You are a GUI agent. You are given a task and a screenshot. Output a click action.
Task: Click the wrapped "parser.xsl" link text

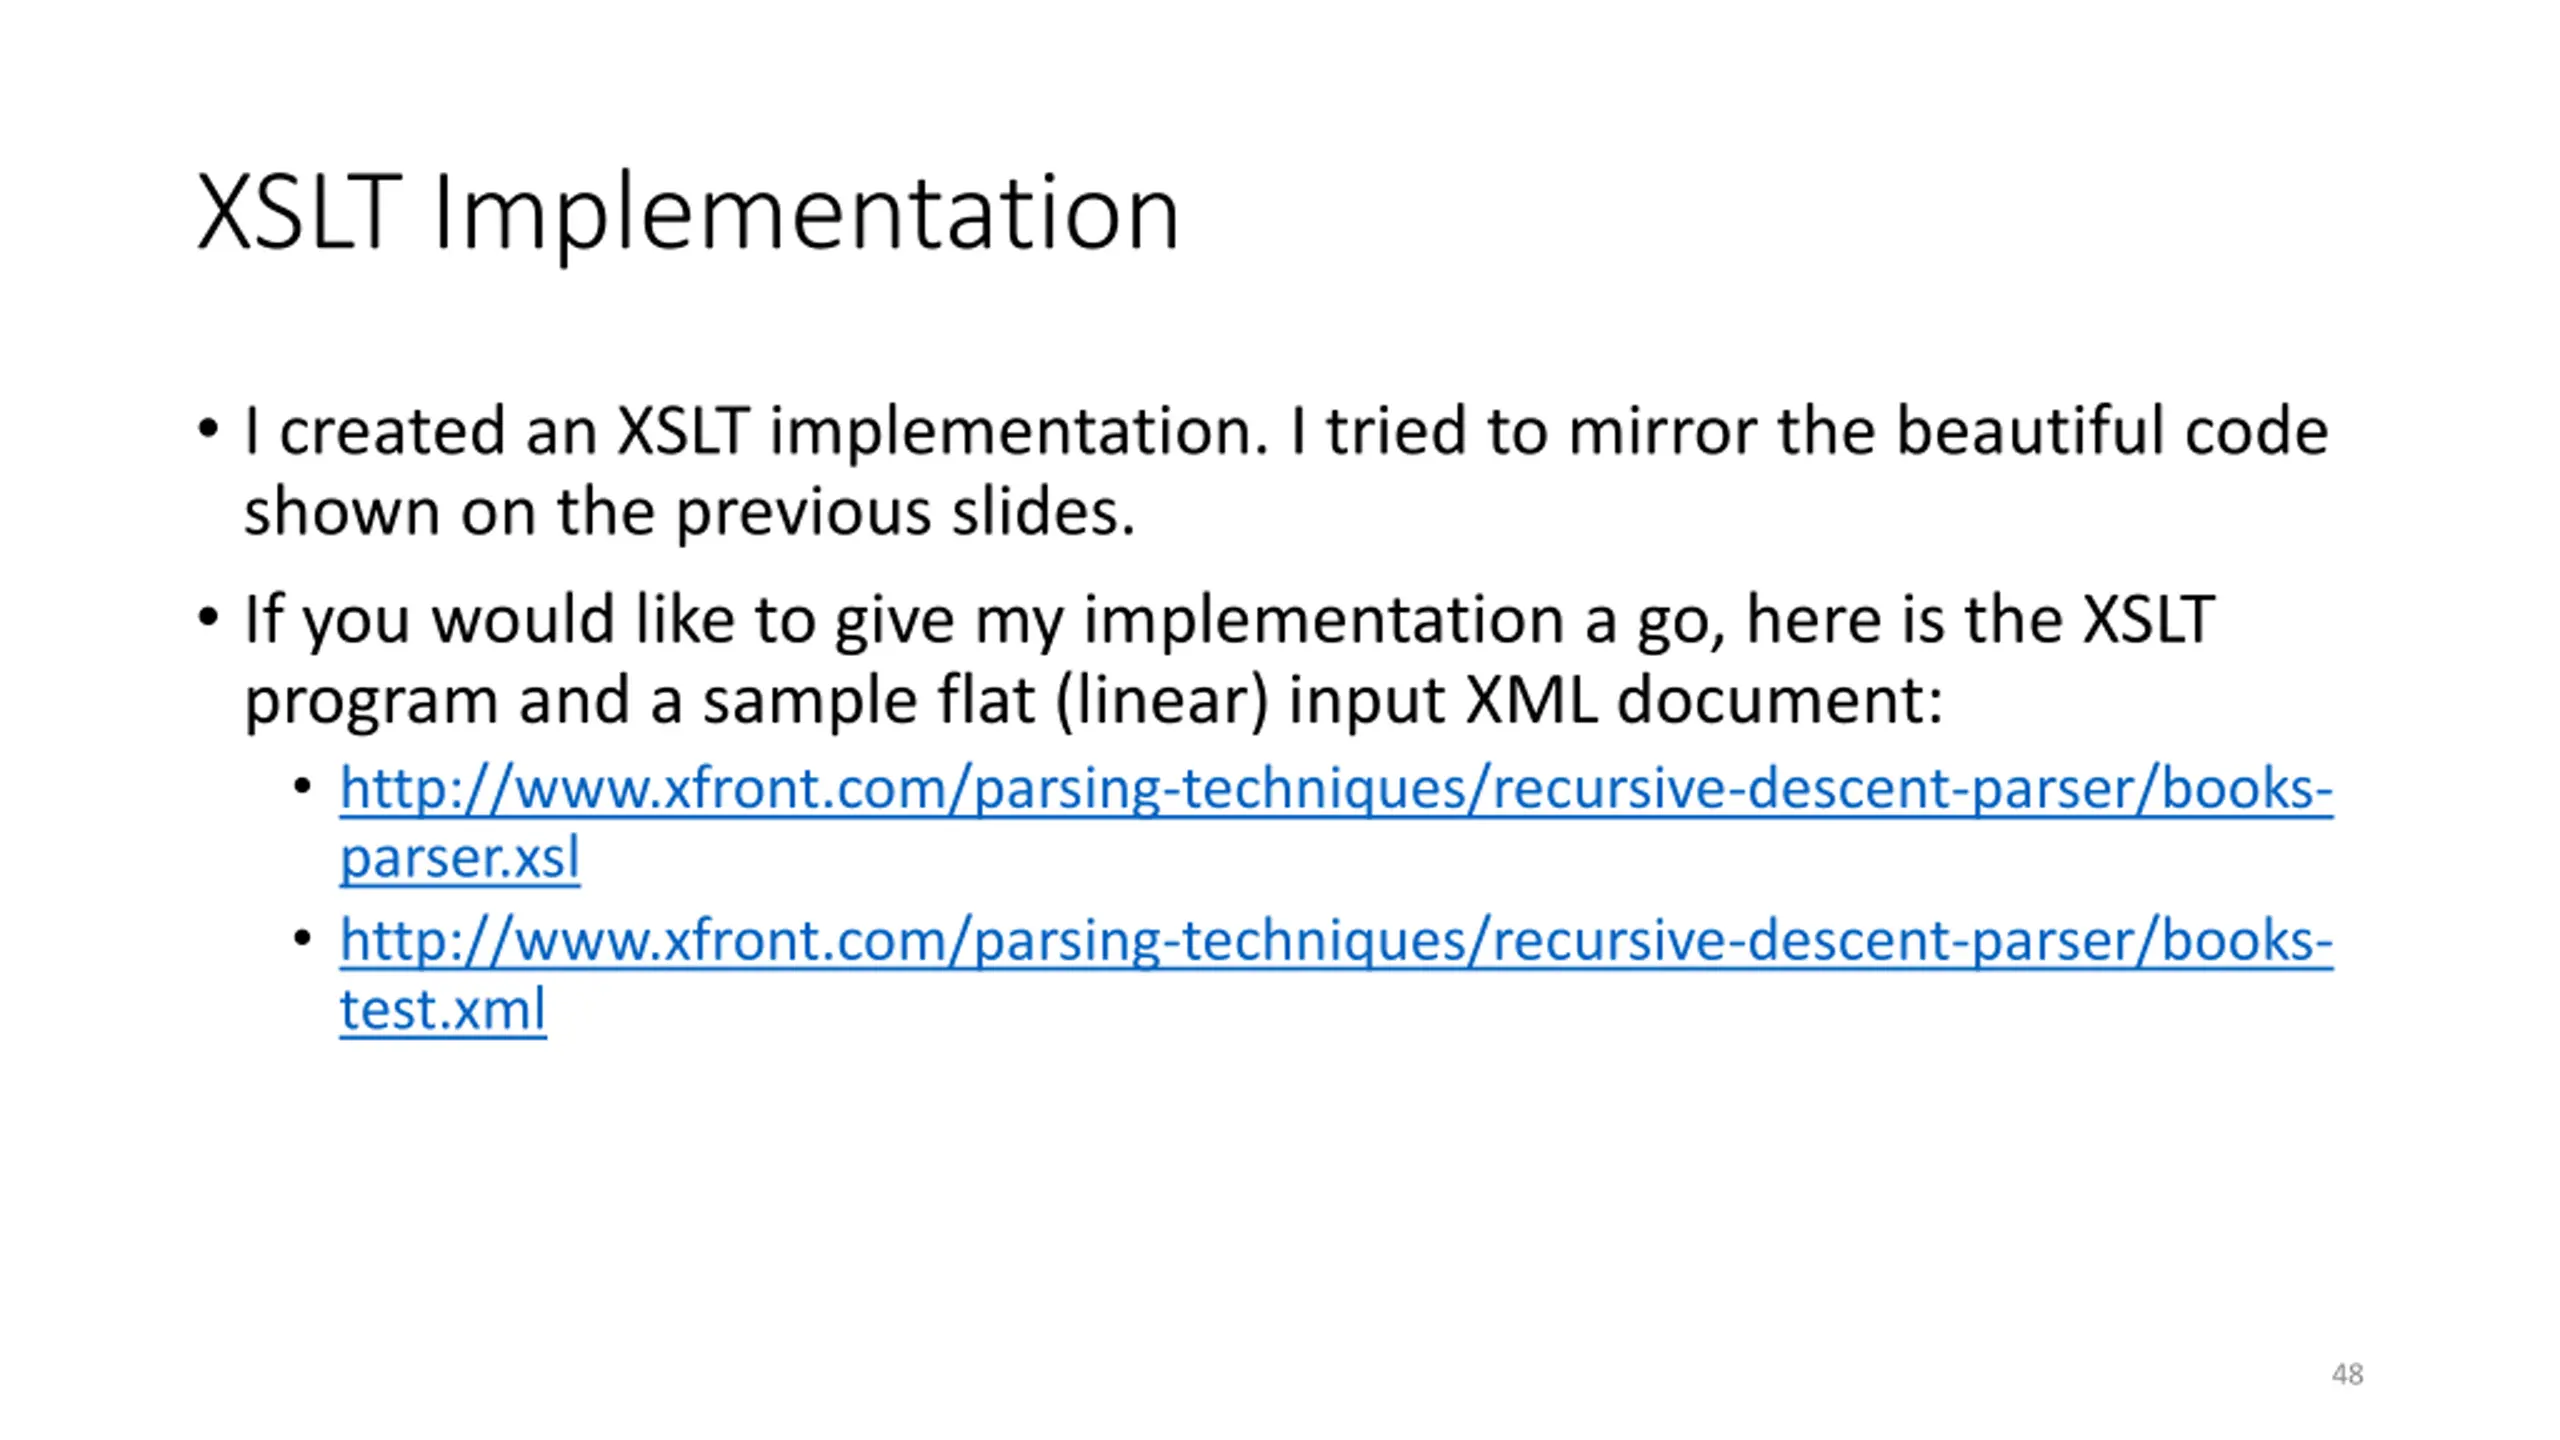coord(460,858)
